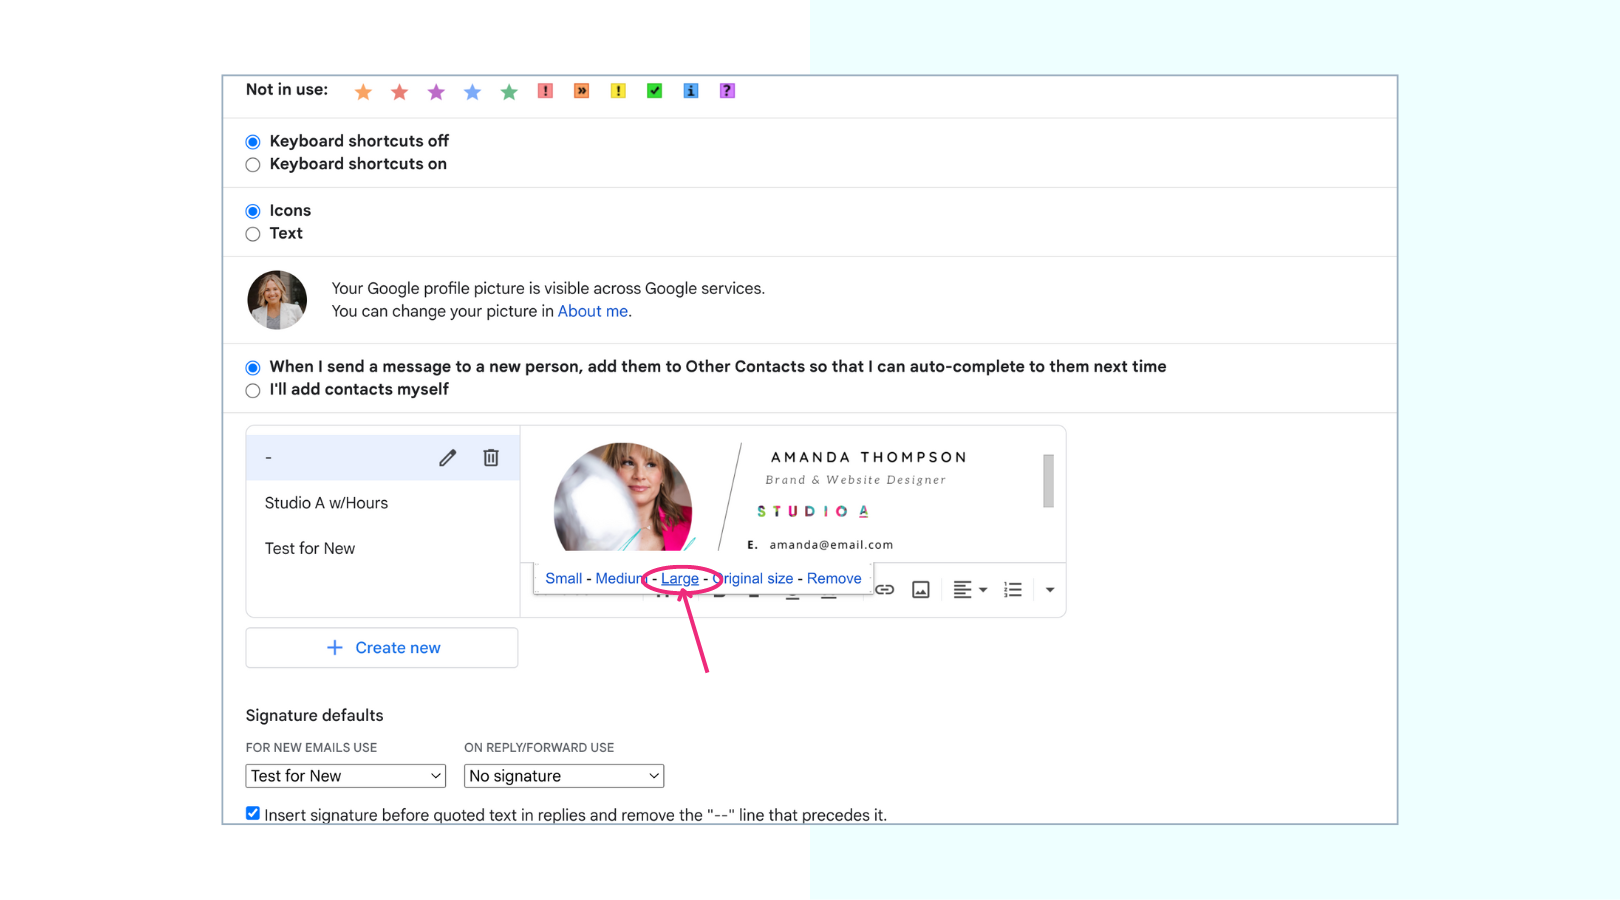1620x900 pixels.
Task: Select the Studio A w/Hours signature
Action: tap(327, 502)
